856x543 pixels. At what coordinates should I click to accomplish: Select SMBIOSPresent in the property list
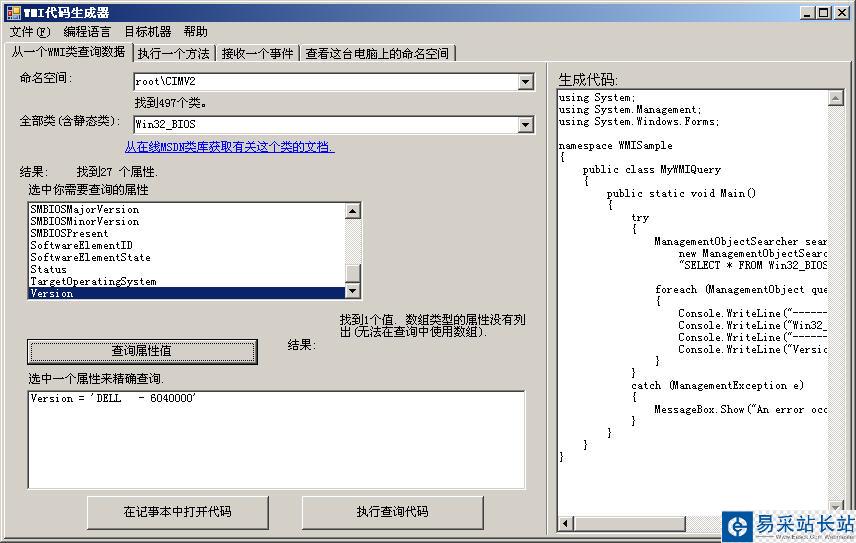187,234
